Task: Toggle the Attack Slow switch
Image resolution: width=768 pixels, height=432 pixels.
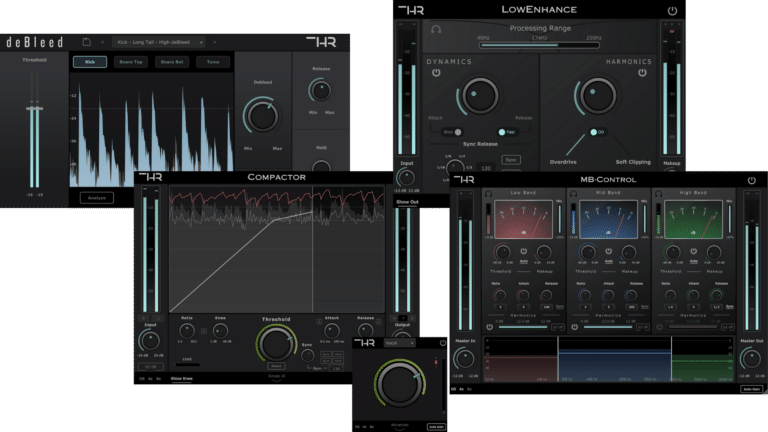Action: coord(454,131)
